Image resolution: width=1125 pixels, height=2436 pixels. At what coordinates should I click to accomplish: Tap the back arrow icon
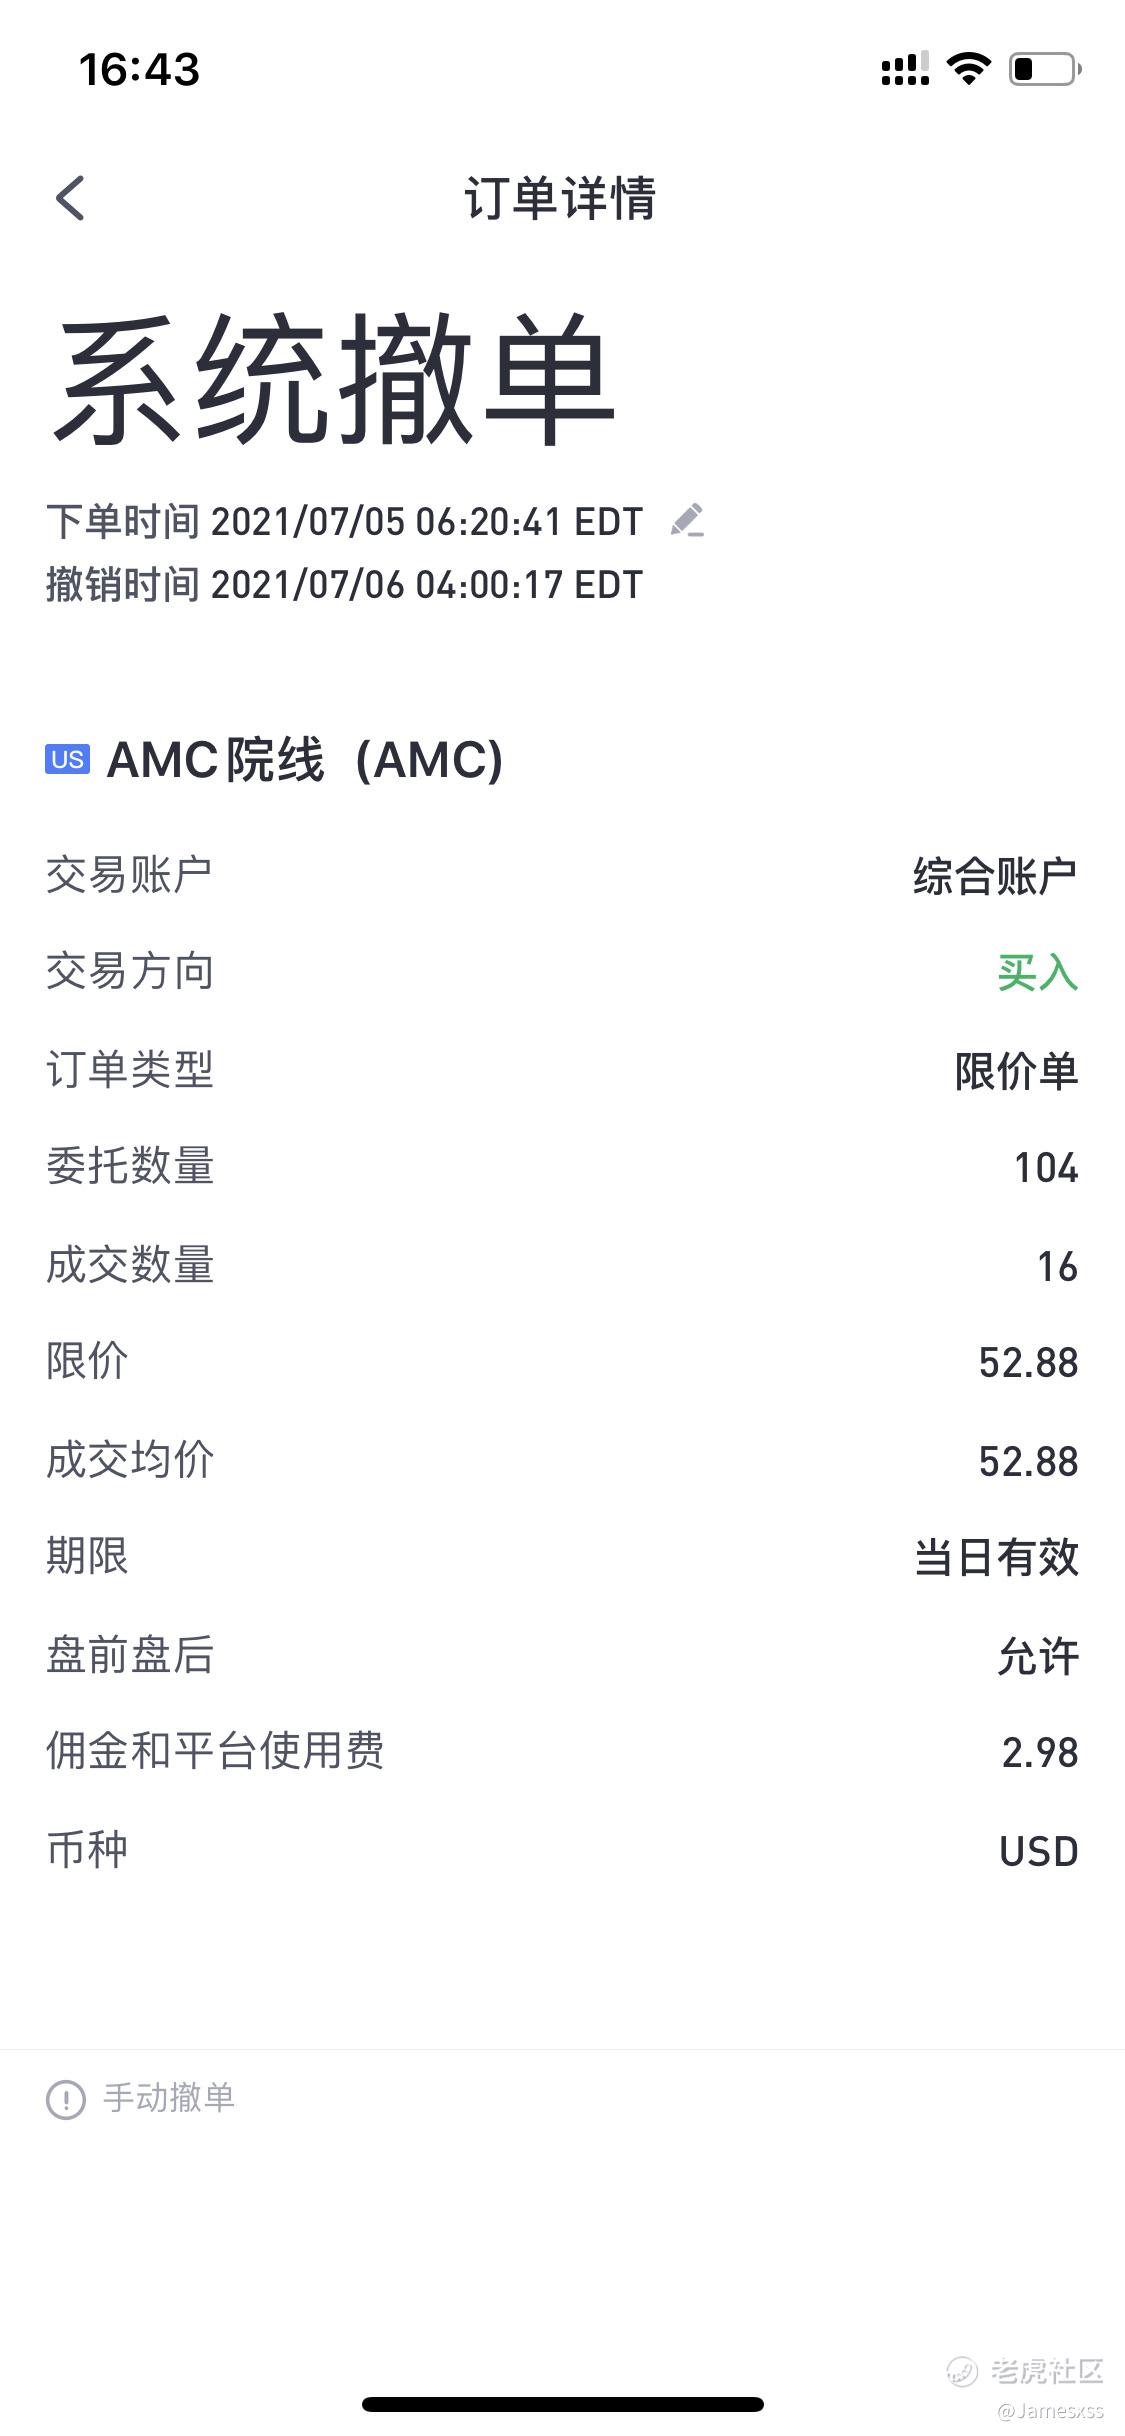pos(70,198)
